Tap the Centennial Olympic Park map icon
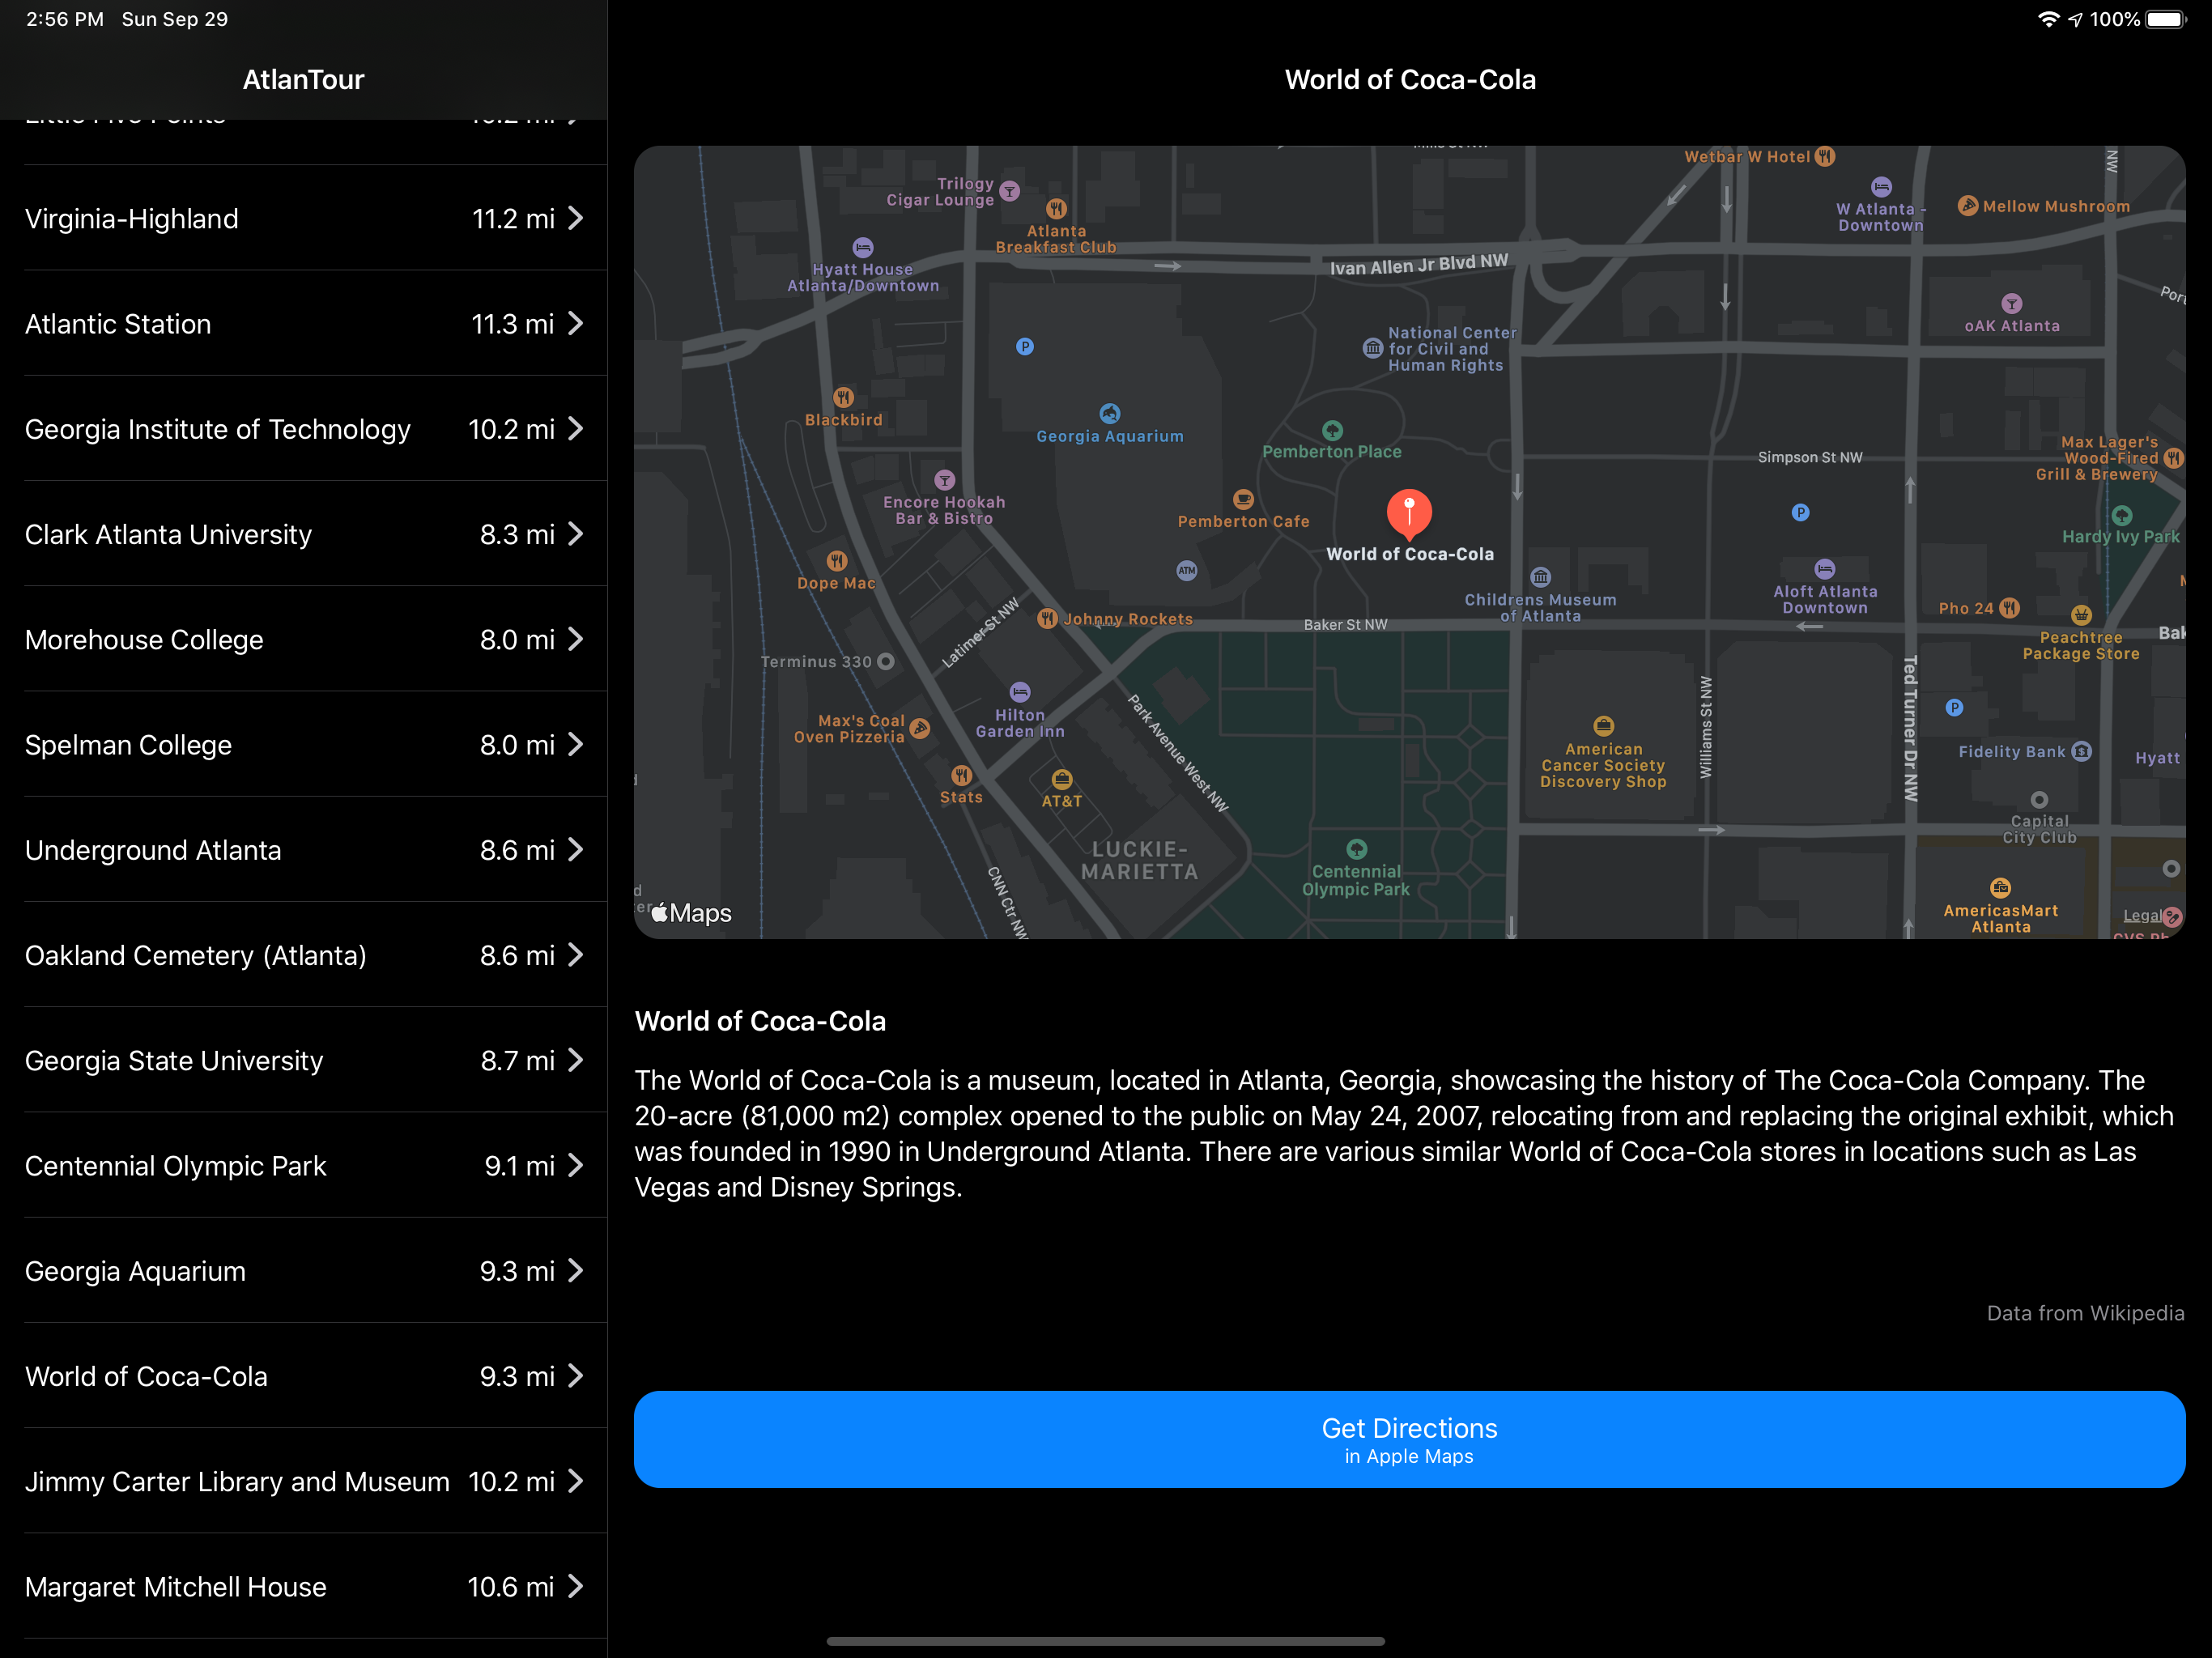The image size is (2212, 1658). click(1356, 849)
